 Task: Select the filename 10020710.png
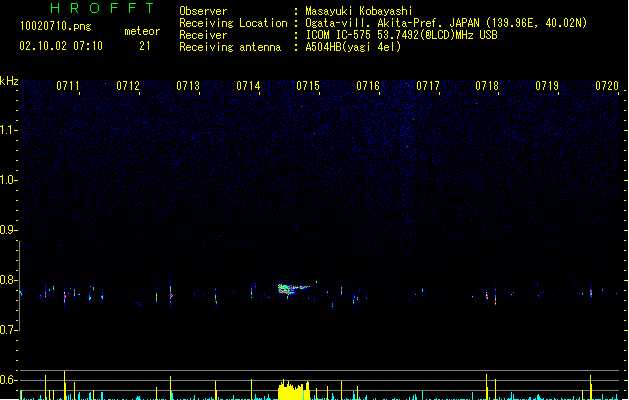56,26
